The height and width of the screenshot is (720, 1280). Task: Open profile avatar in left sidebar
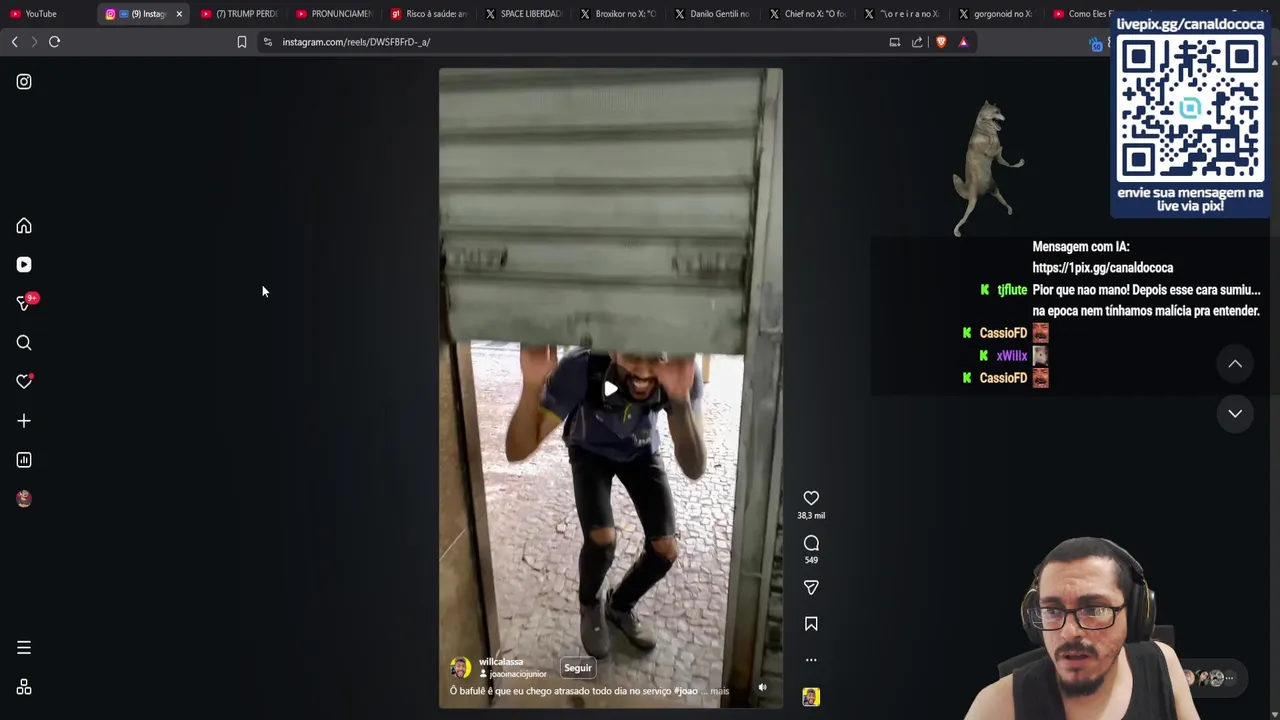[24, 499]
